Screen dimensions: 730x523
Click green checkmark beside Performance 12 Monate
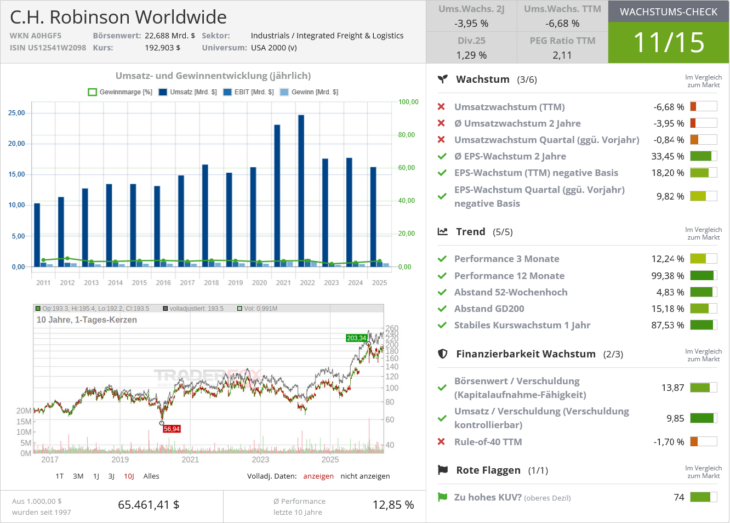click(442, 276)
